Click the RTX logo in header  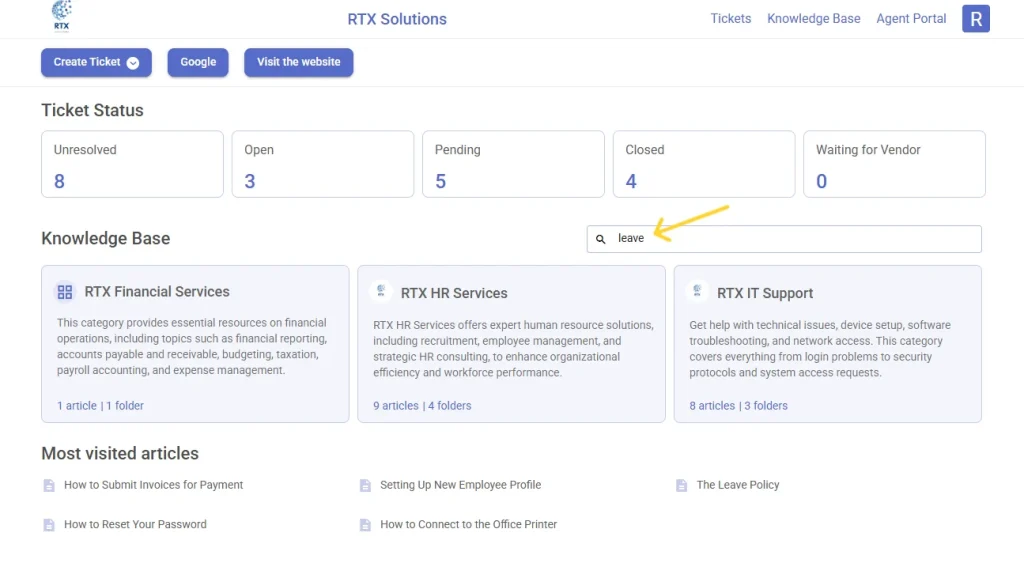click(x=61, y=16)
